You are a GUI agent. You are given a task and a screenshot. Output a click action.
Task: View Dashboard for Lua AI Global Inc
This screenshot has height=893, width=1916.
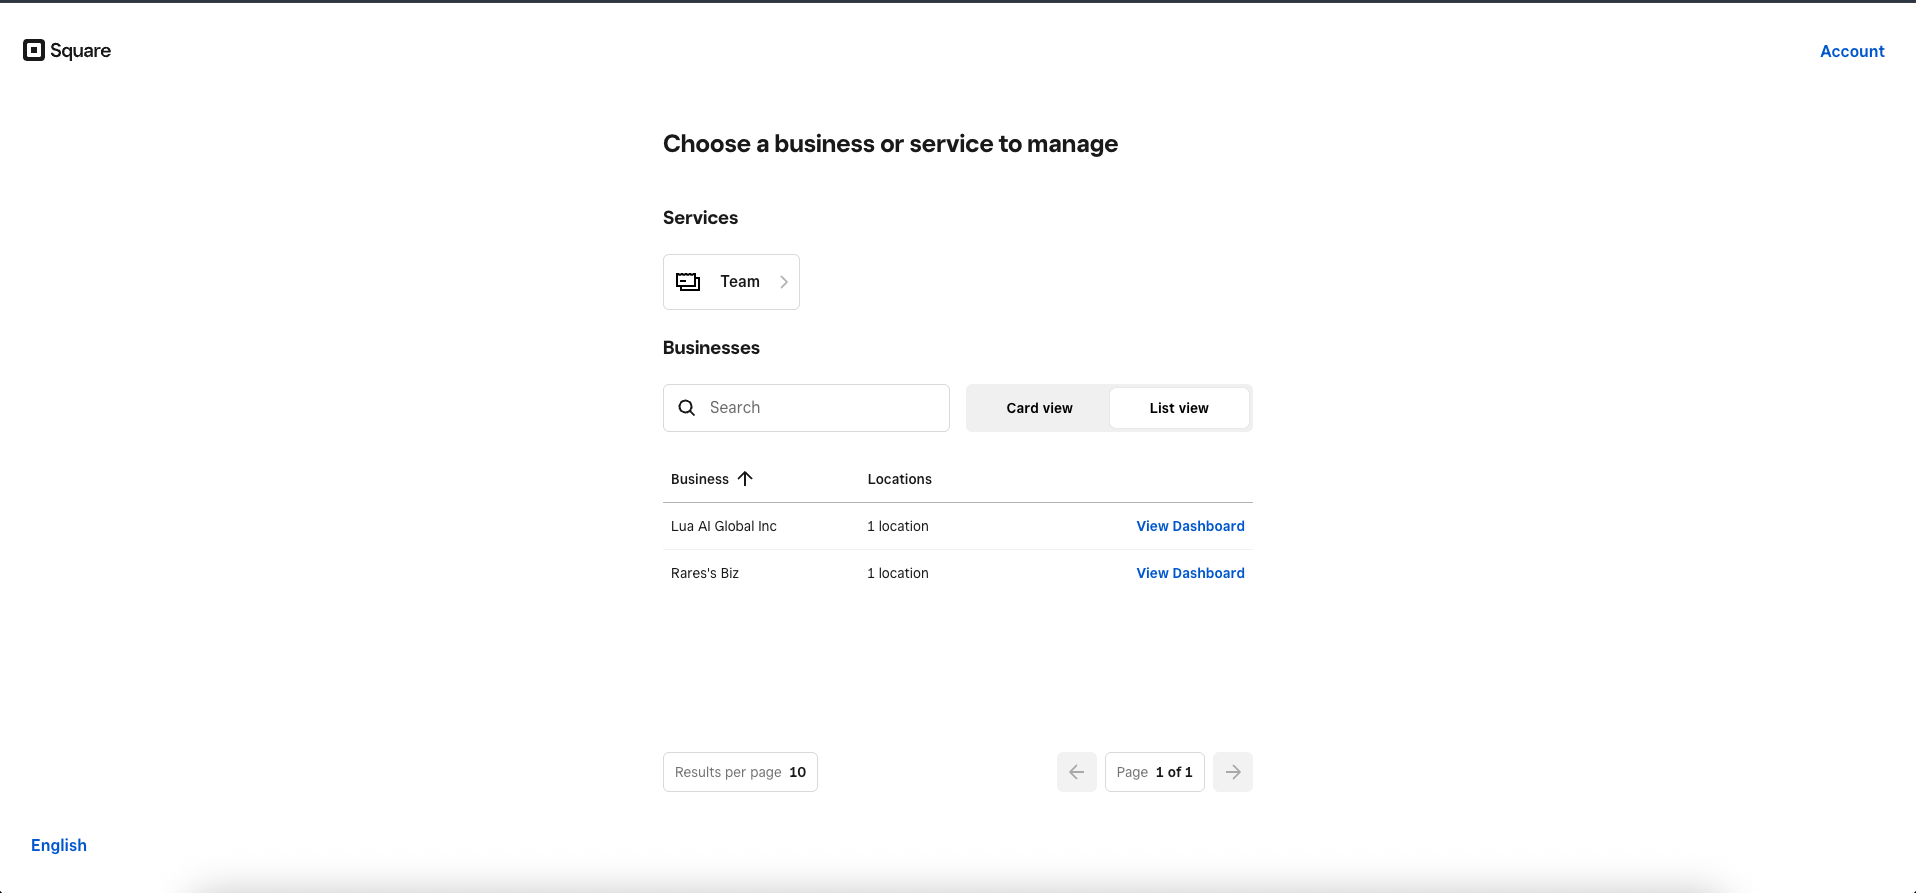coord(1190,526)
